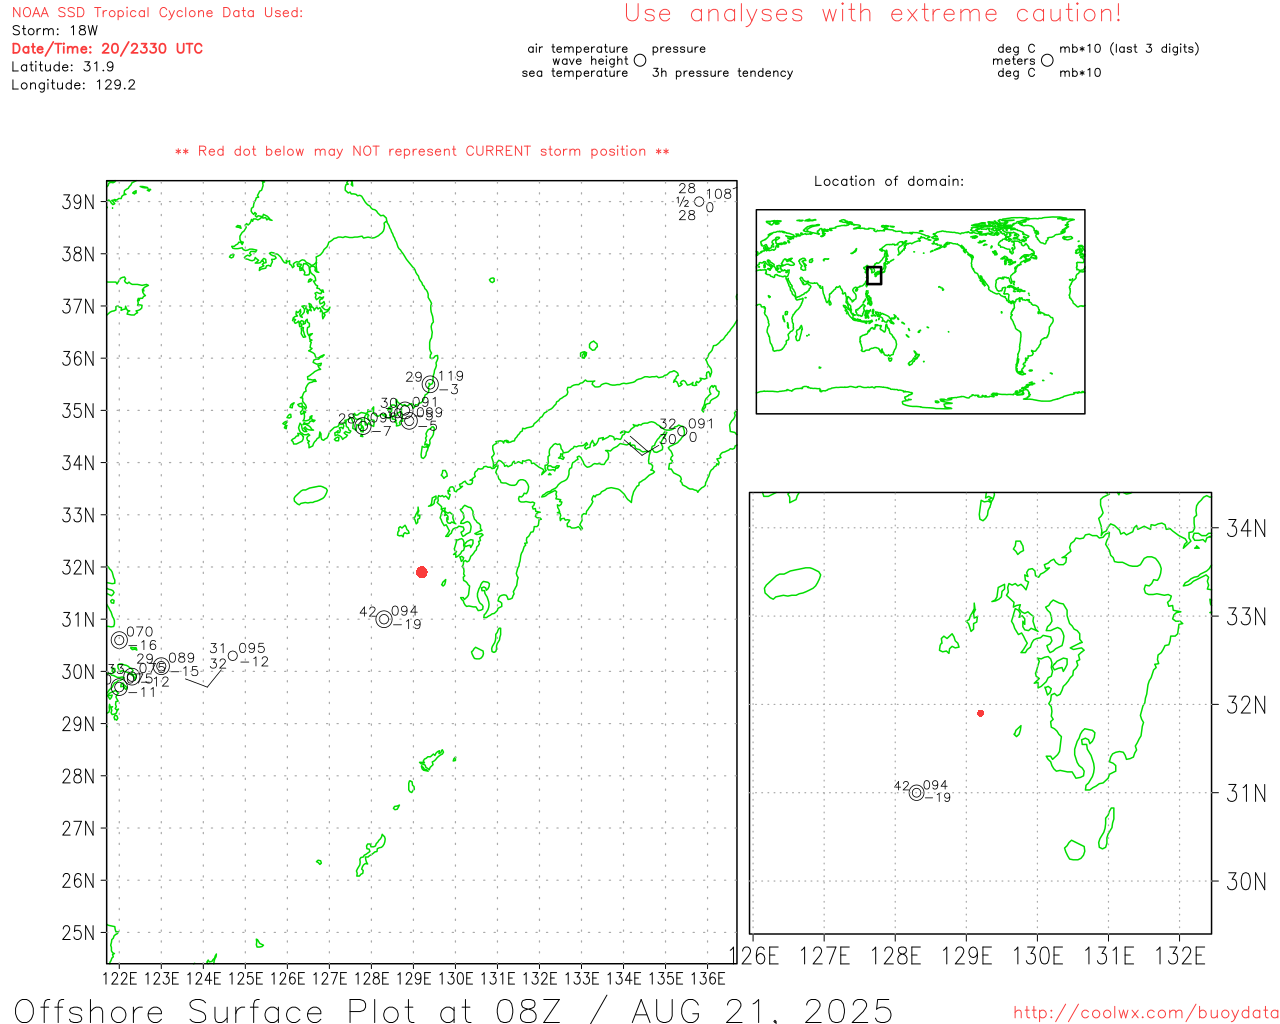Select buoy station circle labeled 29 089 -15

161,666
